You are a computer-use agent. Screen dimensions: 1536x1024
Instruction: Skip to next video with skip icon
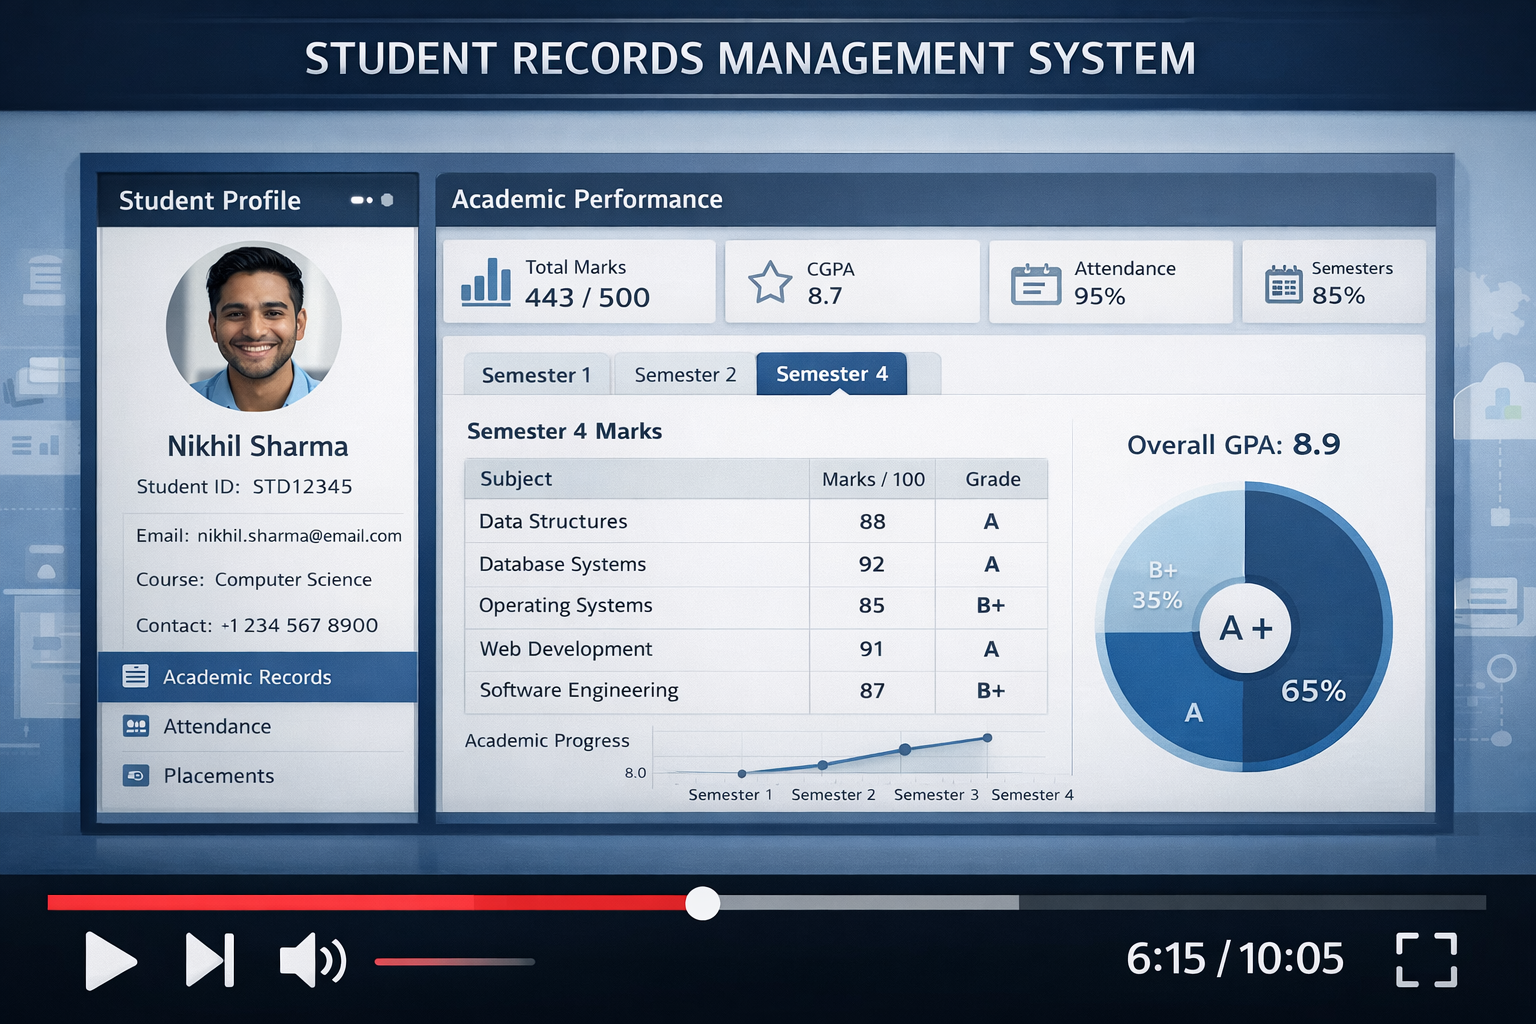(x=210, y=961)
